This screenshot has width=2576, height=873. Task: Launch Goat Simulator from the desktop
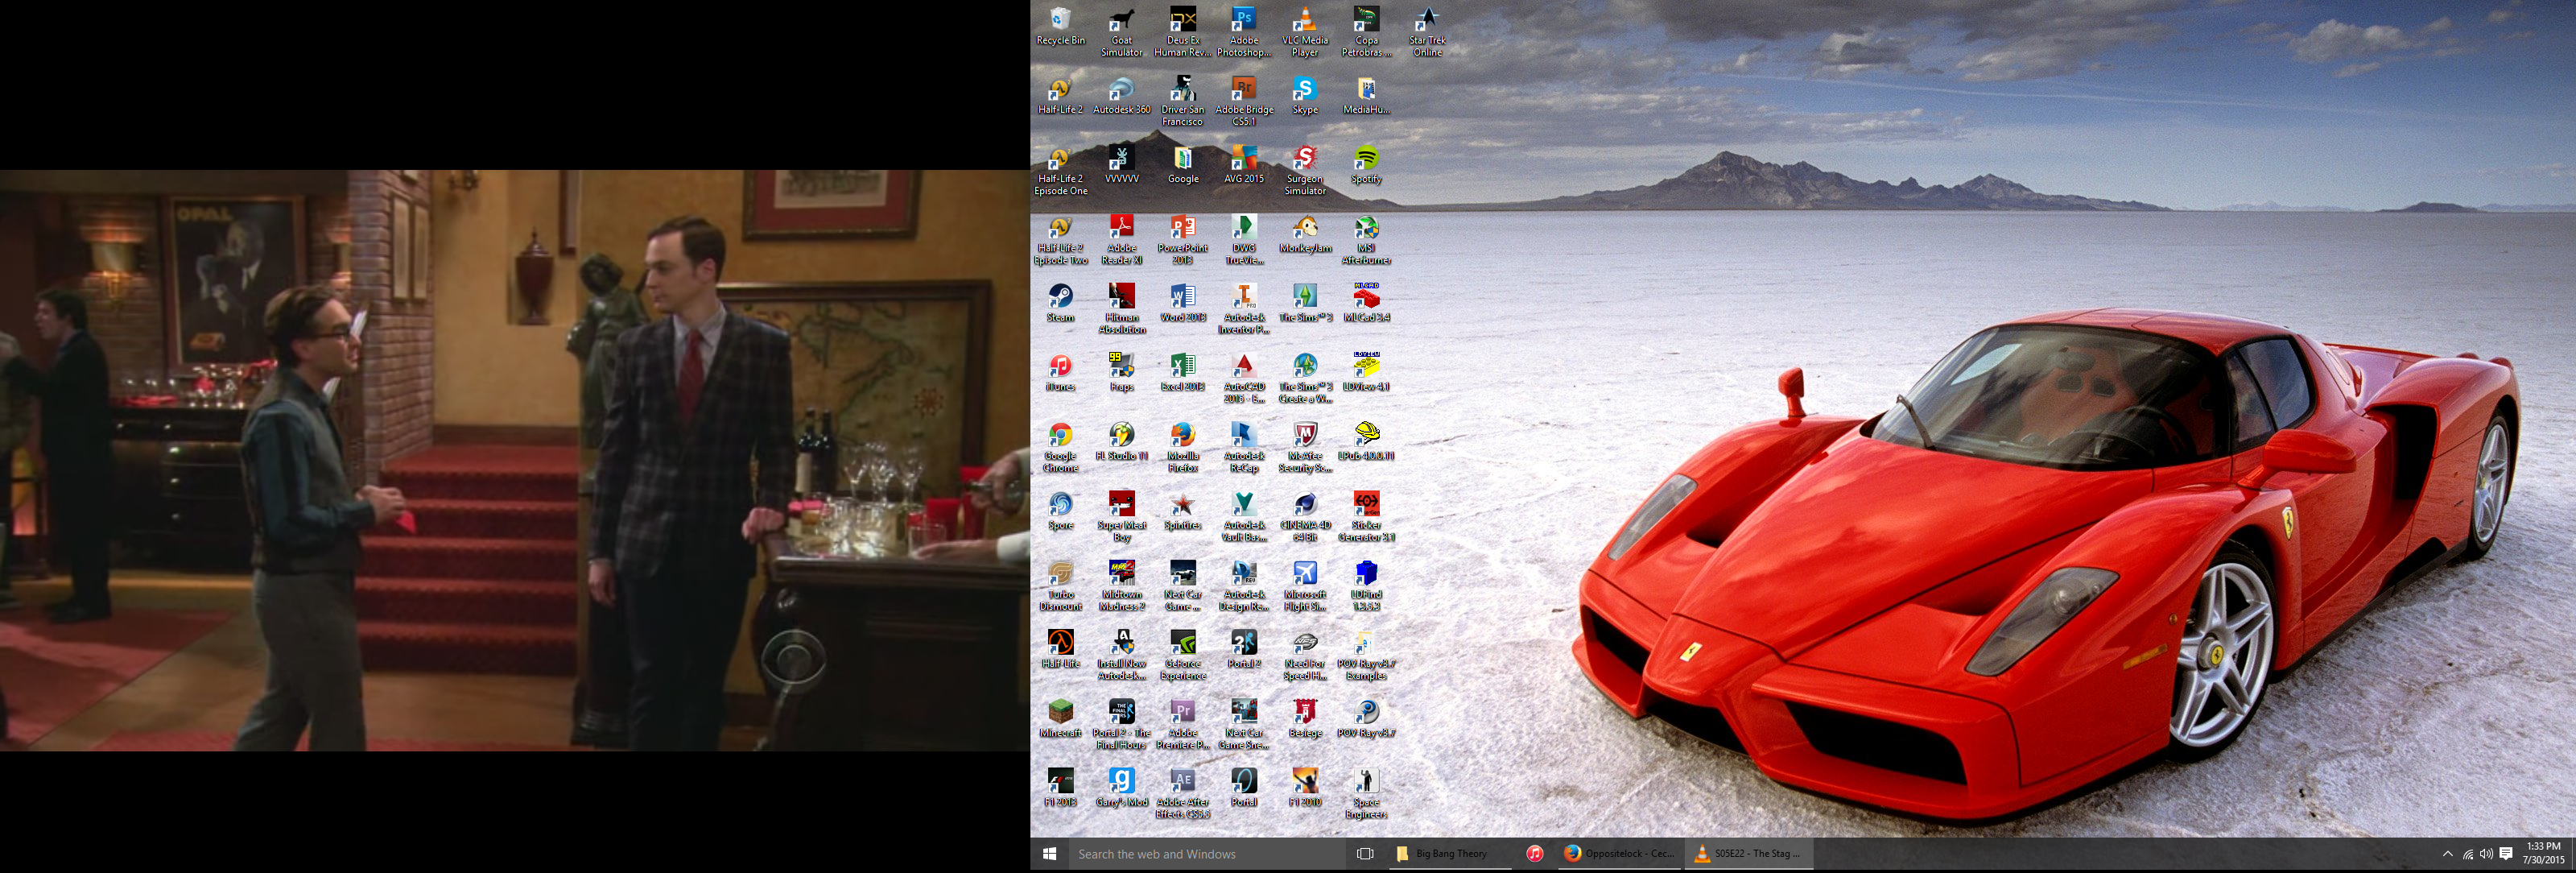pos(1121,32)
